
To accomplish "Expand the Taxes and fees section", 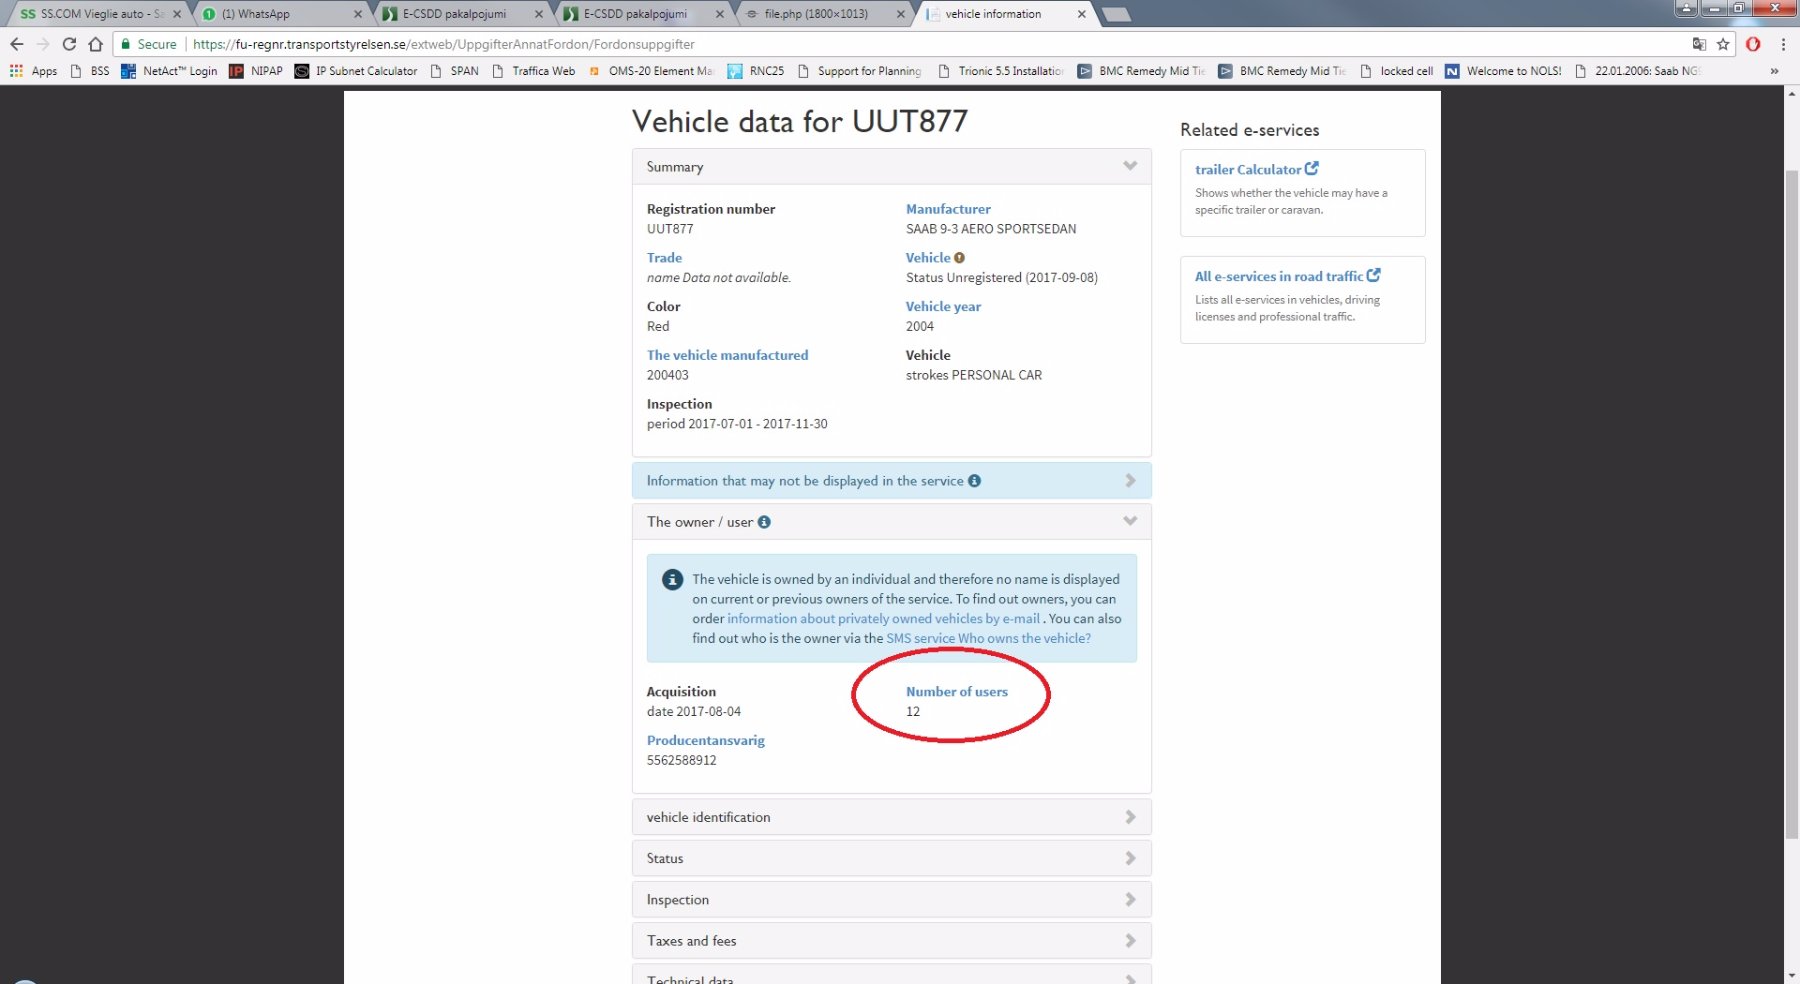I will click(x=891, y=941).
